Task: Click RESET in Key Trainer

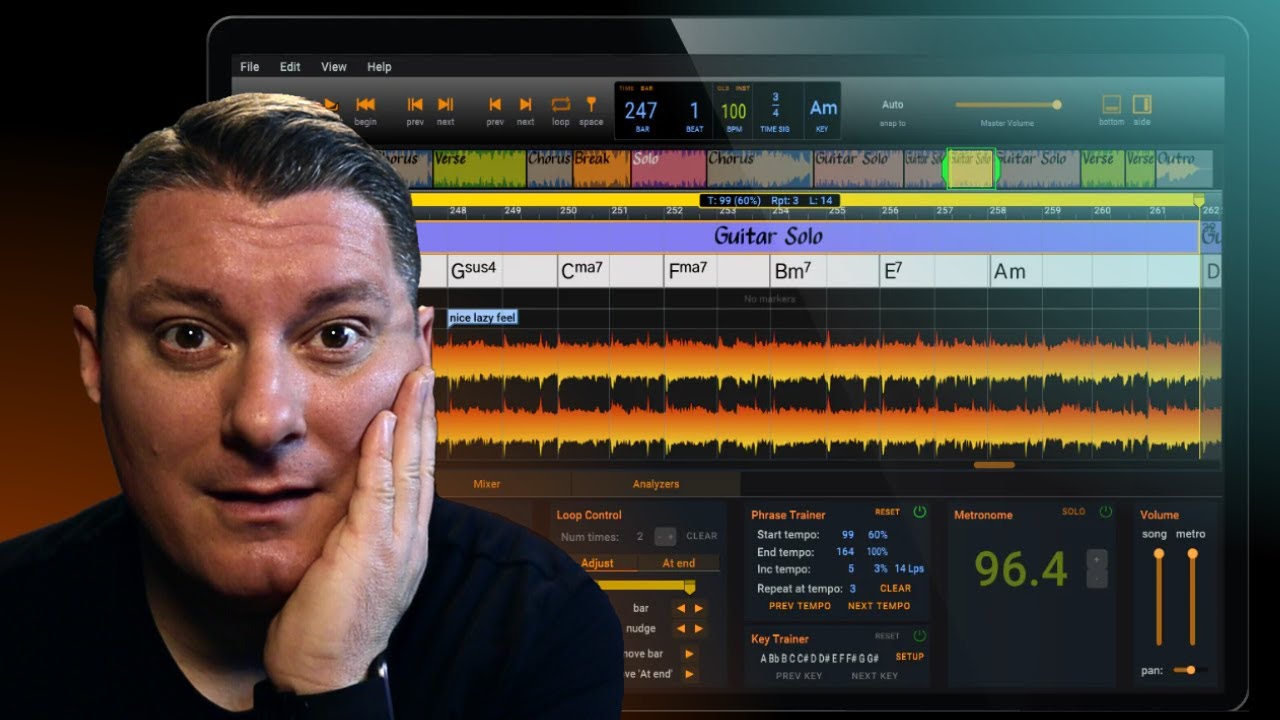Action: point(888,636)
